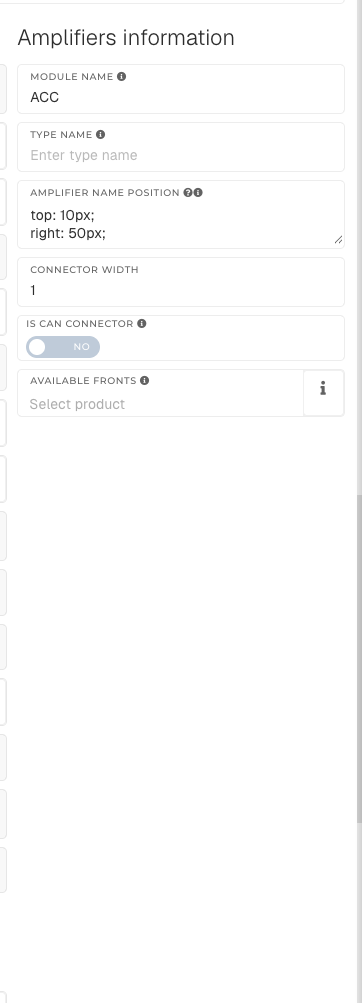Enable the Is CAN Connector toggle
Viewport: 362px width, 1003px height.
tap(63, 347)
